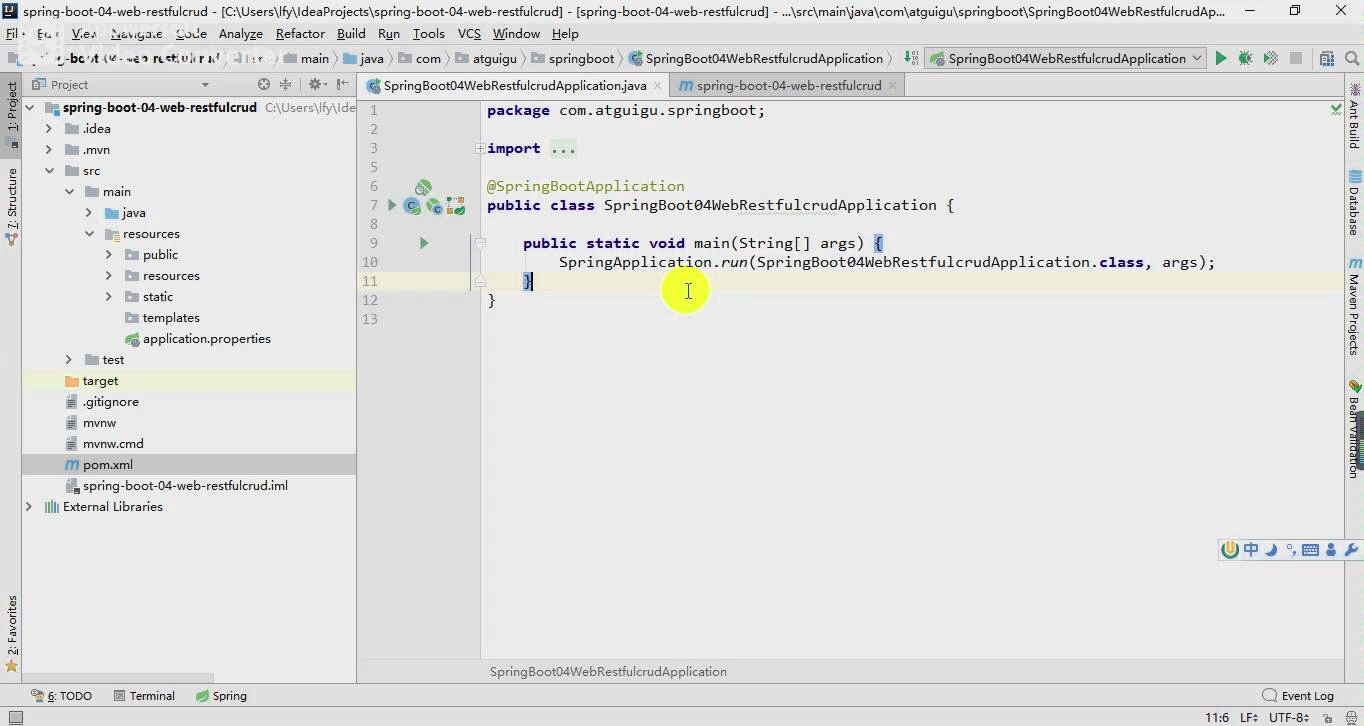Open the LF line separator selector

(1249, 717)
